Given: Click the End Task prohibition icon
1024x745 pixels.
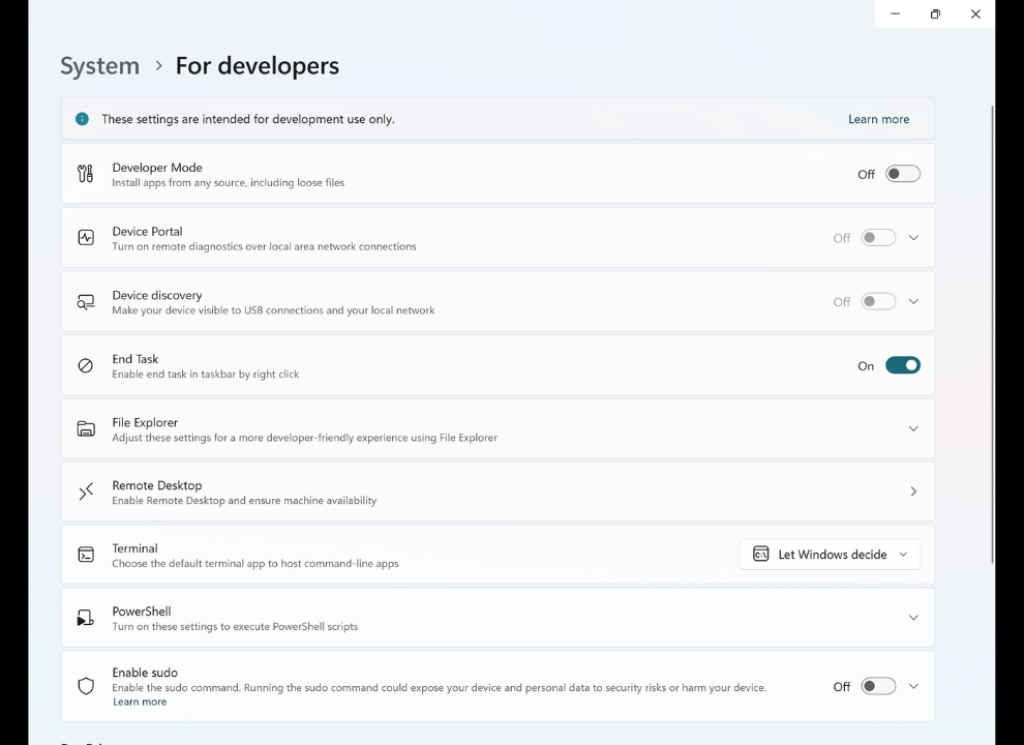Looking at the screenshot, I should point(86,365).
